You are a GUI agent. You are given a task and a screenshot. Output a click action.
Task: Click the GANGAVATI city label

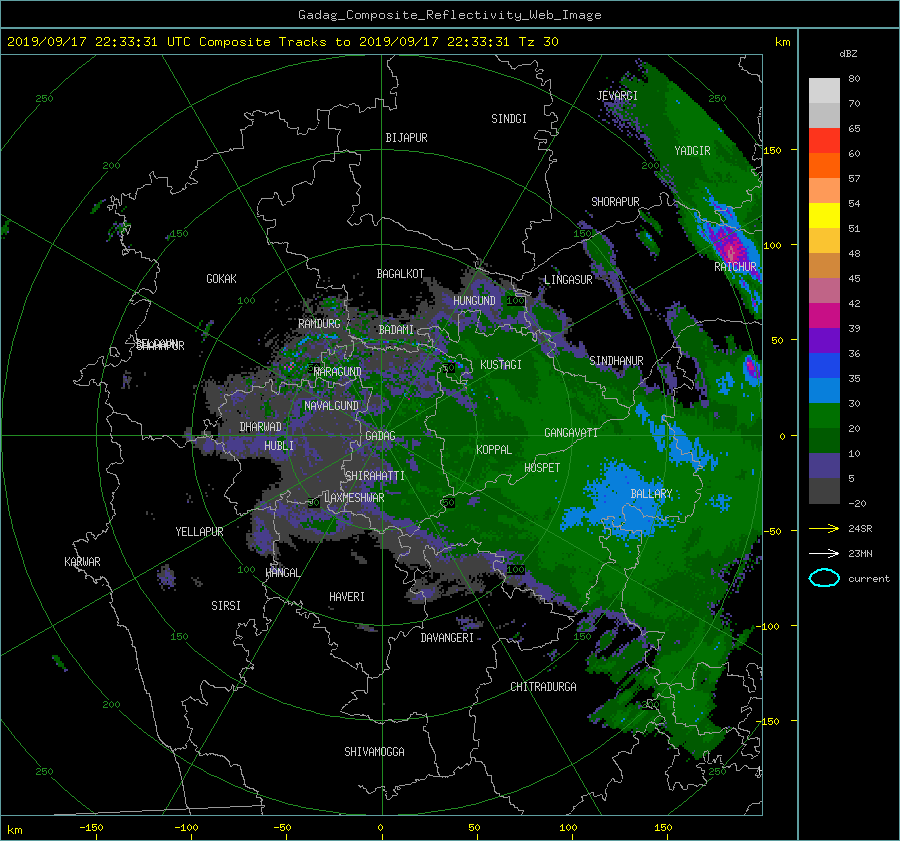pos(571,433)
